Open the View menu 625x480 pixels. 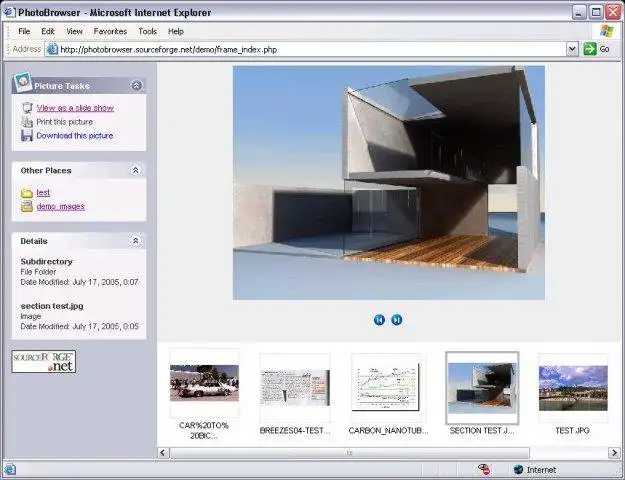tap(74, 31)
